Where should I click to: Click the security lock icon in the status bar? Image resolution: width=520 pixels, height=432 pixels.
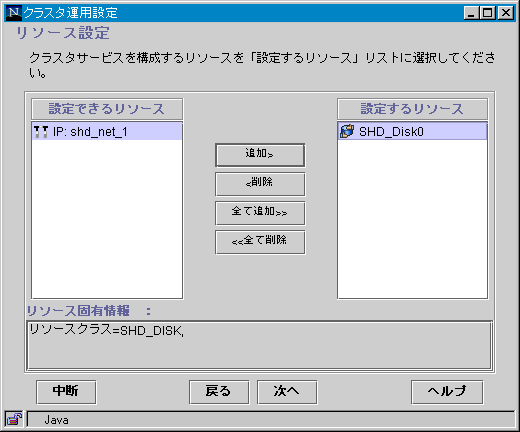point(14,419)
